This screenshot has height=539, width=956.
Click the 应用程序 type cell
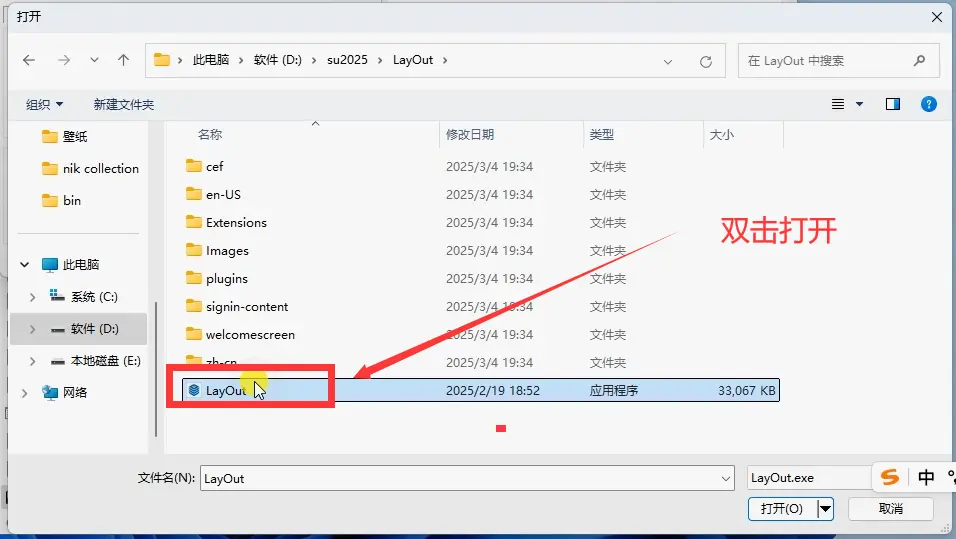pos(614,391)
